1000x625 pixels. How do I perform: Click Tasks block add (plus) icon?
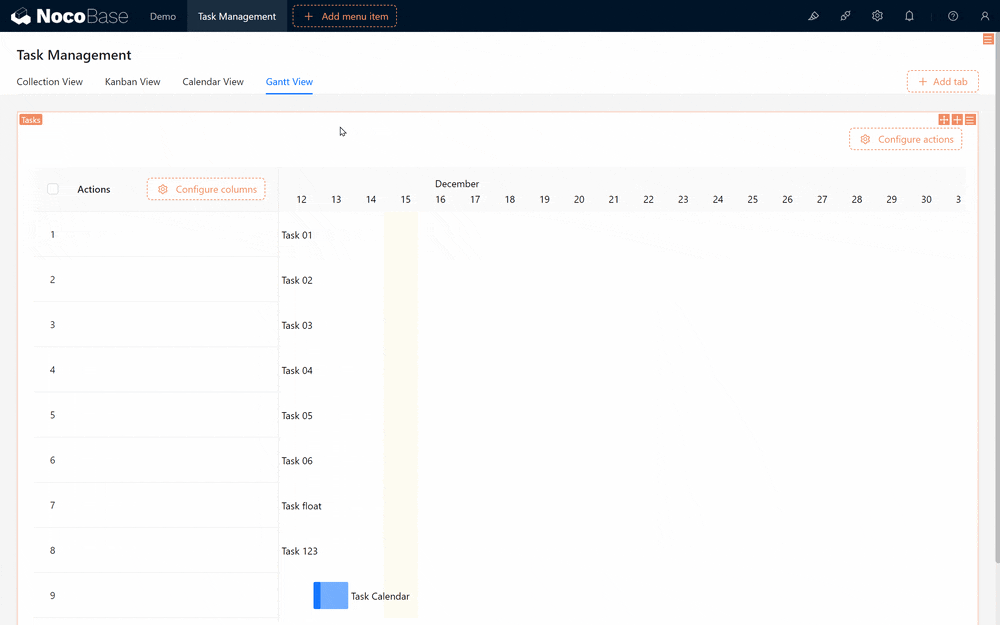click(x=957, y=120)
